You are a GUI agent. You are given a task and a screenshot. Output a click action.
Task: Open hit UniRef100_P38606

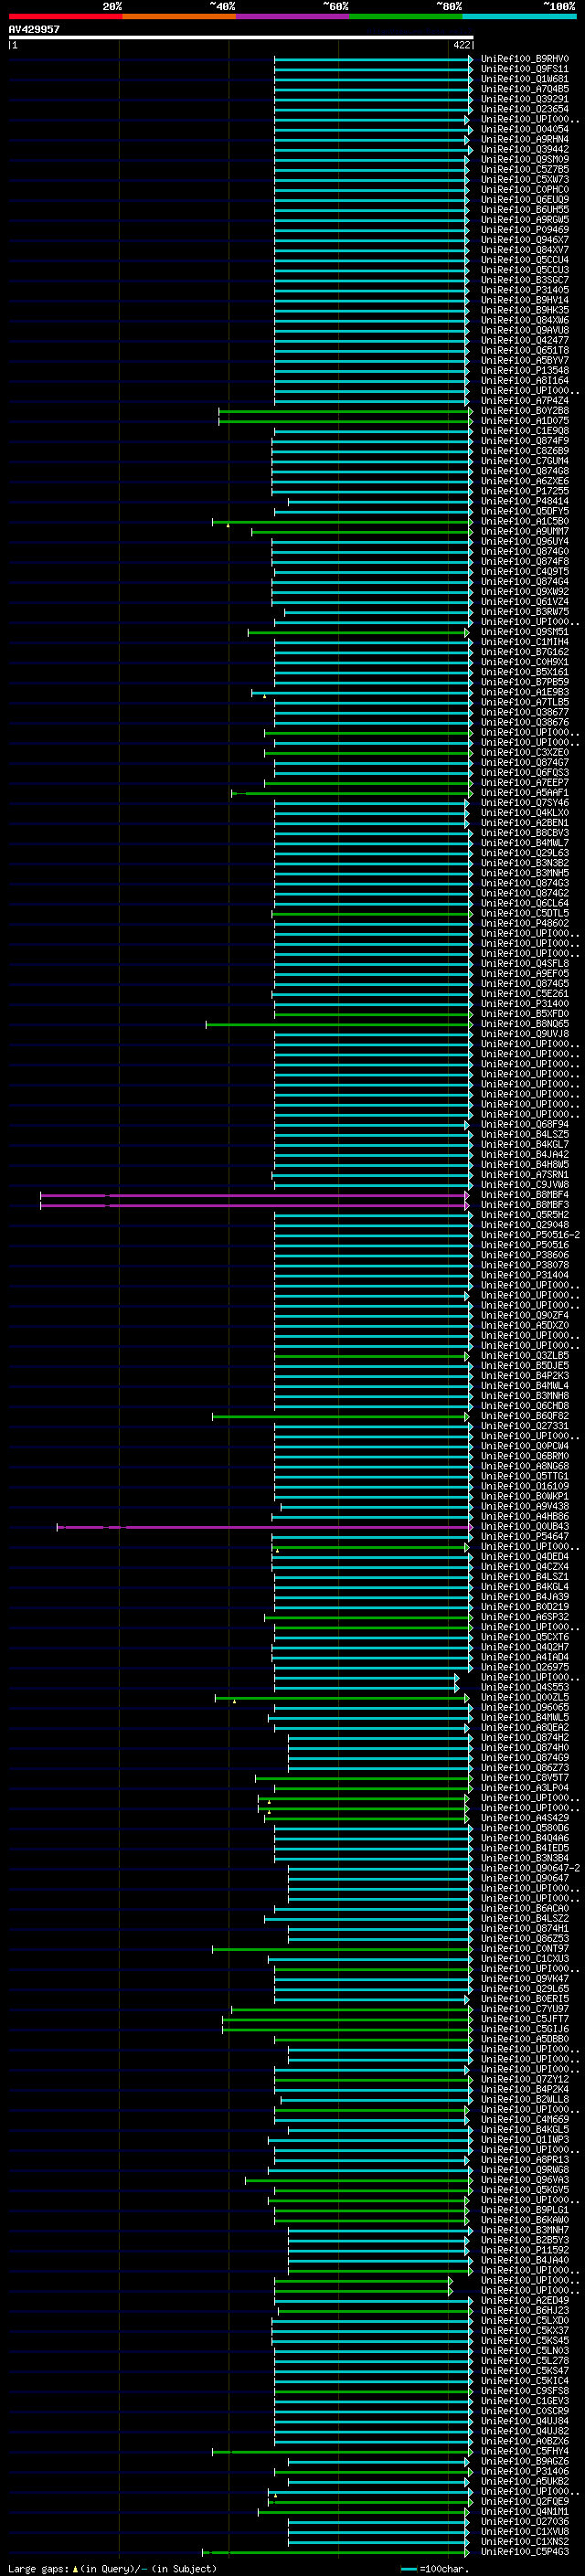coord(525,1255)
